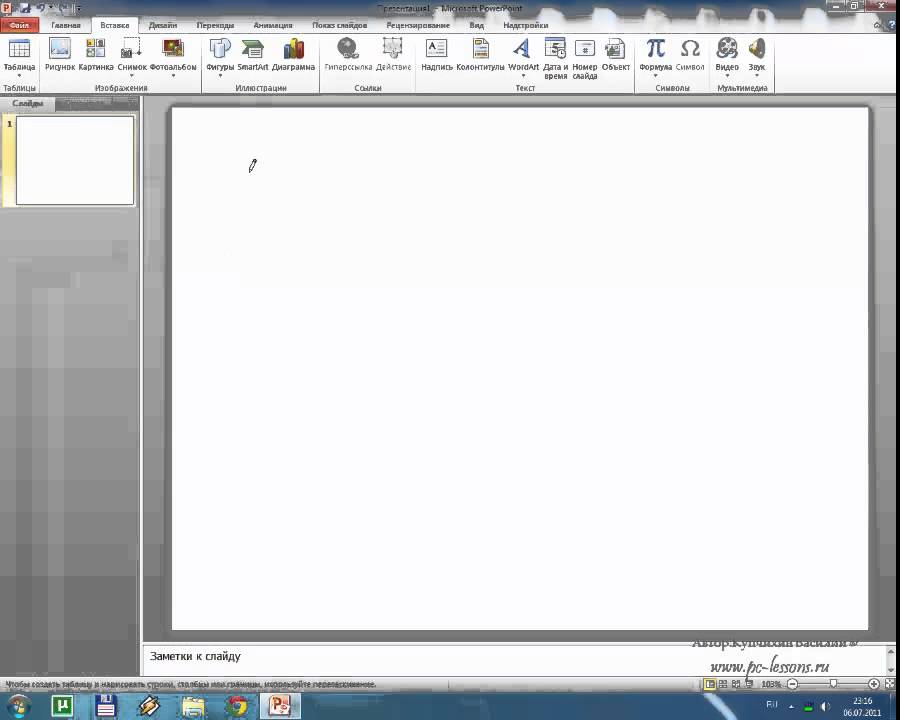
Task: Click the Звук speaker icon
Action: pos(757,48)
